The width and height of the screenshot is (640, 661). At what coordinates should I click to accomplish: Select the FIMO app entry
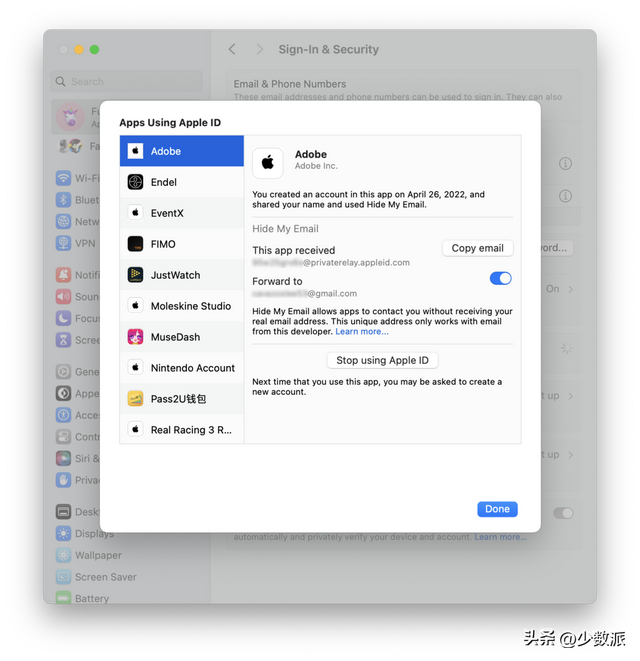tap(182, 244)
